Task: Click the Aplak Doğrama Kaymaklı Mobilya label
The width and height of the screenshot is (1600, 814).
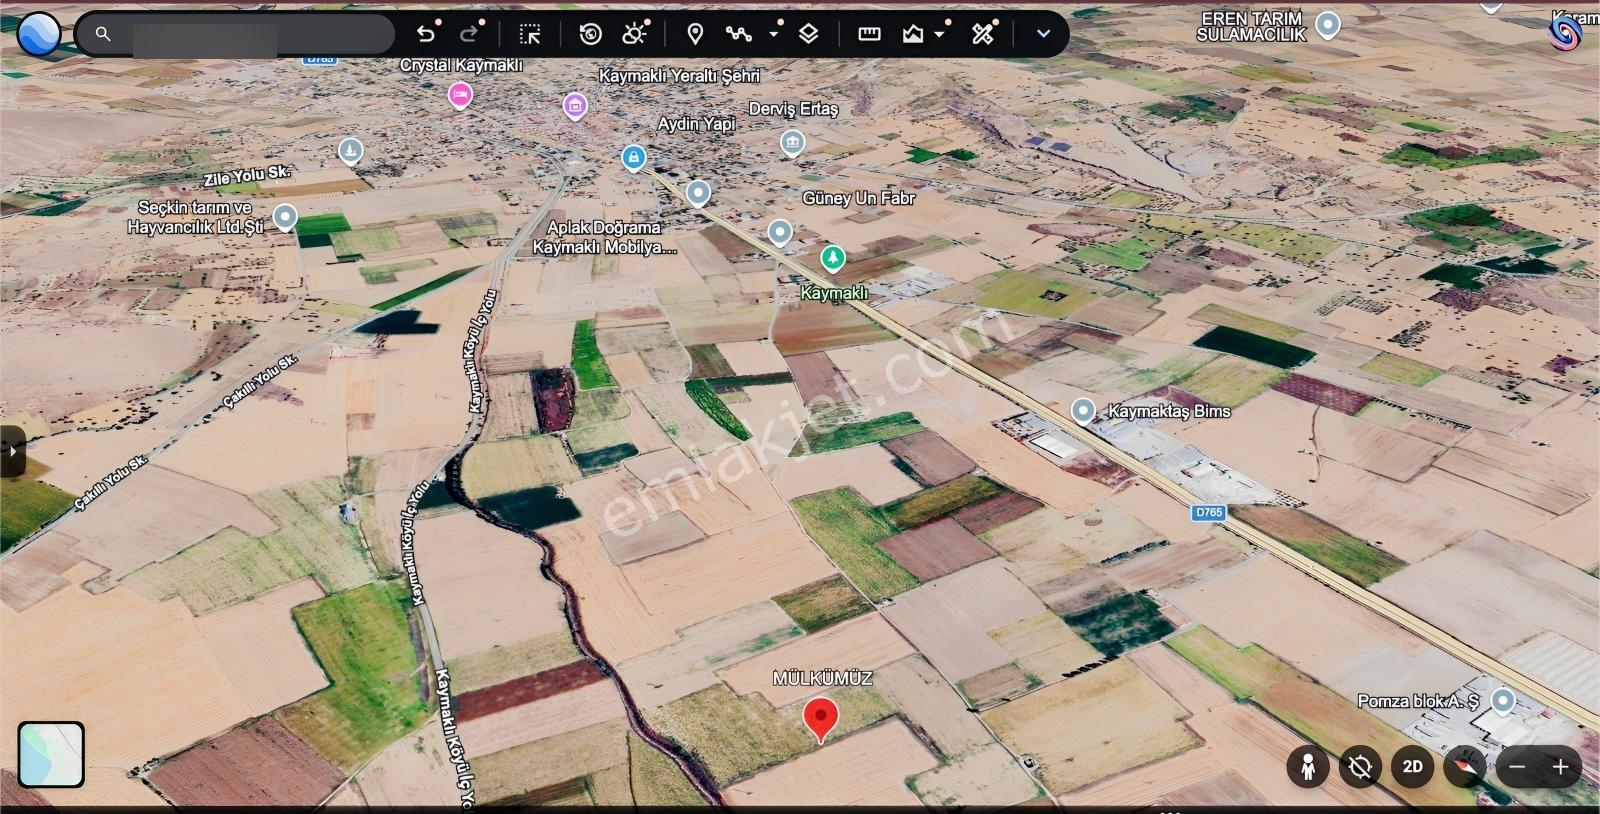Action: pos(605,237)
